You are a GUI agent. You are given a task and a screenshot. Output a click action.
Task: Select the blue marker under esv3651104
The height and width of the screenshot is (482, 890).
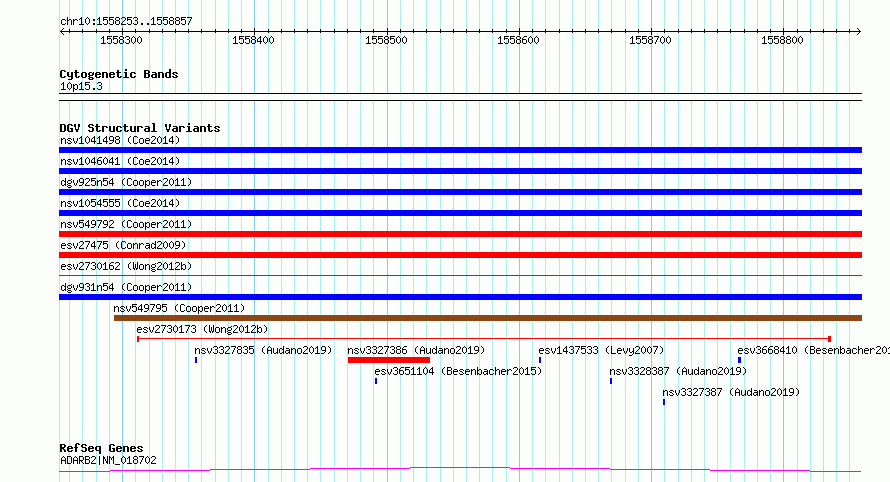click(x=376, y=381)
